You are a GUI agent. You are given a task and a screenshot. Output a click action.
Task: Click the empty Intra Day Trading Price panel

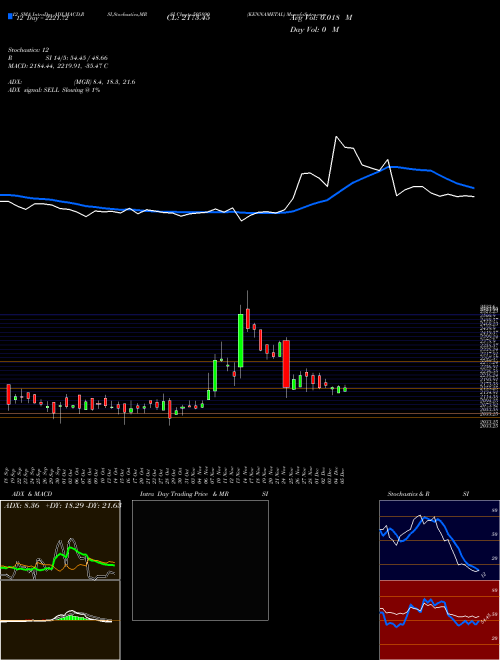[200, 560]
